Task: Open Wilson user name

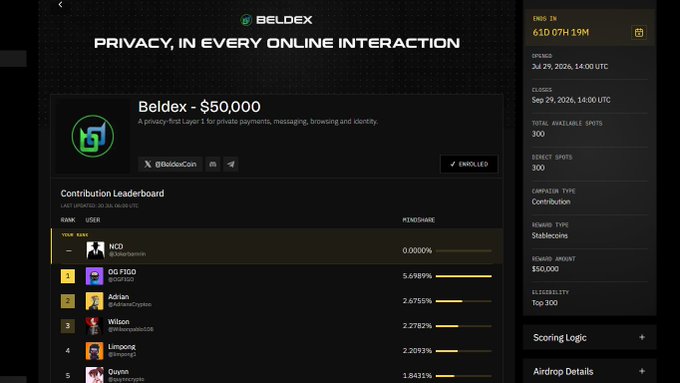Action: 118,322
